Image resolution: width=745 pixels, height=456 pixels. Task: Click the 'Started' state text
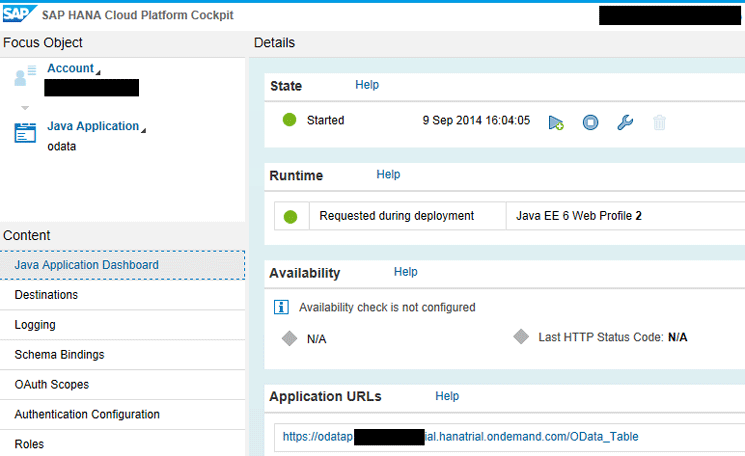(325, 120)
